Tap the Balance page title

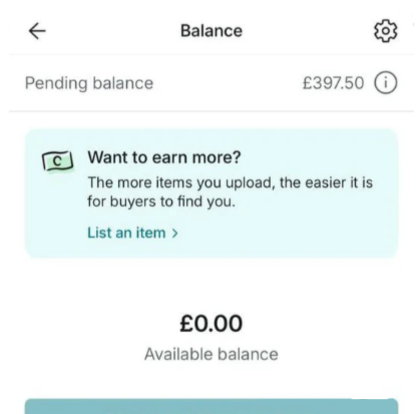pos(211,31)
